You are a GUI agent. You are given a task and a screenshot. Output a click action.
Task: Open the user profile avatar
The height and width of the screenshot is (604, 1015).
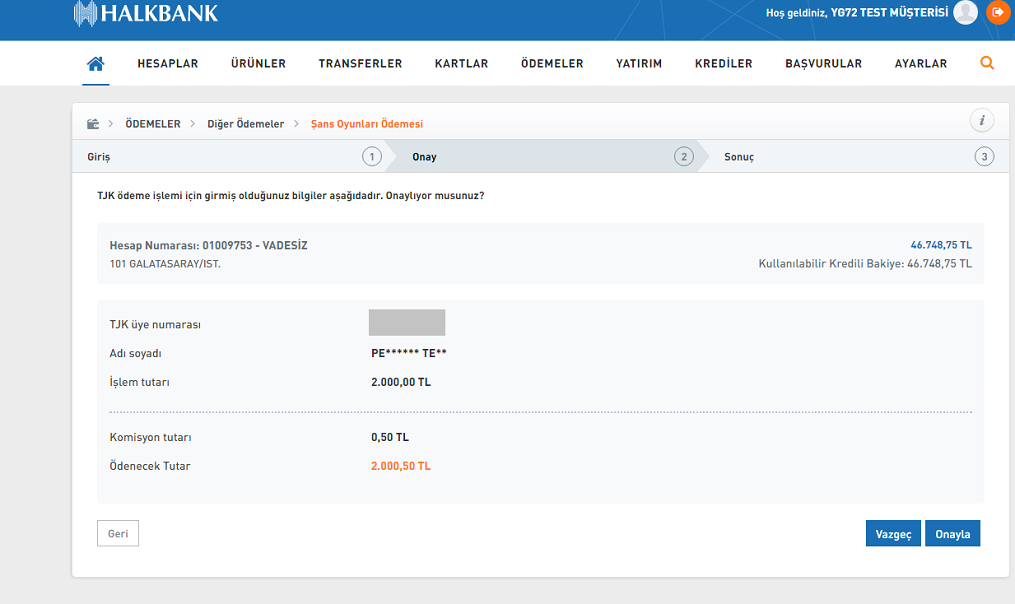[965, 12]
